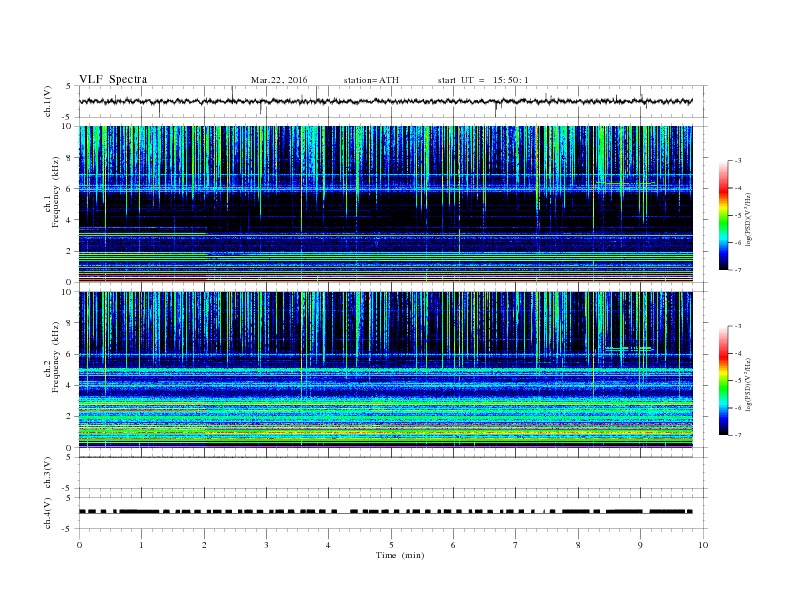Click the 'ch.1(V)' waveform axis label
Image resolution: width=792 pixels, height=612 pixels.
48,101
